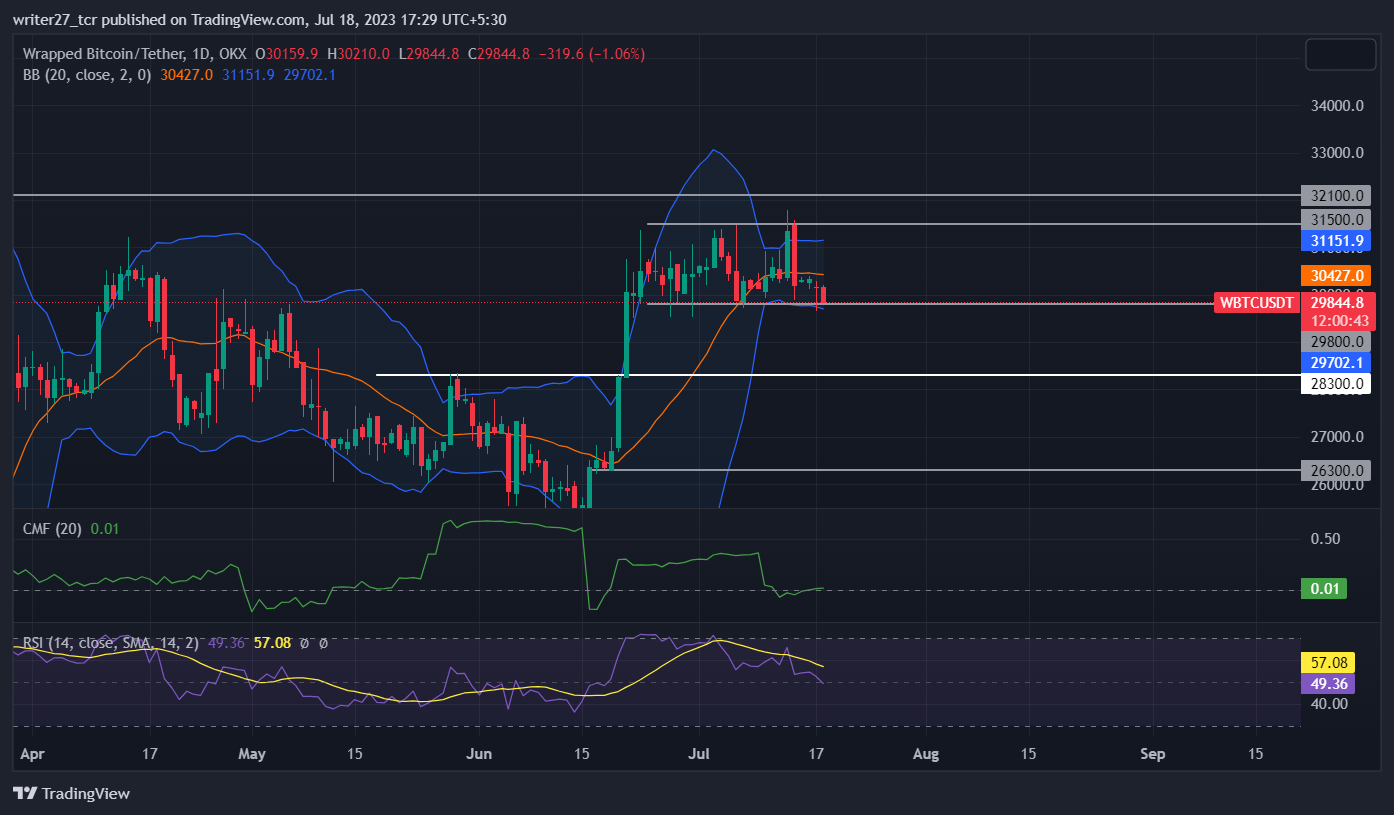Click the yellow 57.08 RSI axis label
Image resolution: width=1394 pixels, height=815 pixels.
(x=1327, y=663)
